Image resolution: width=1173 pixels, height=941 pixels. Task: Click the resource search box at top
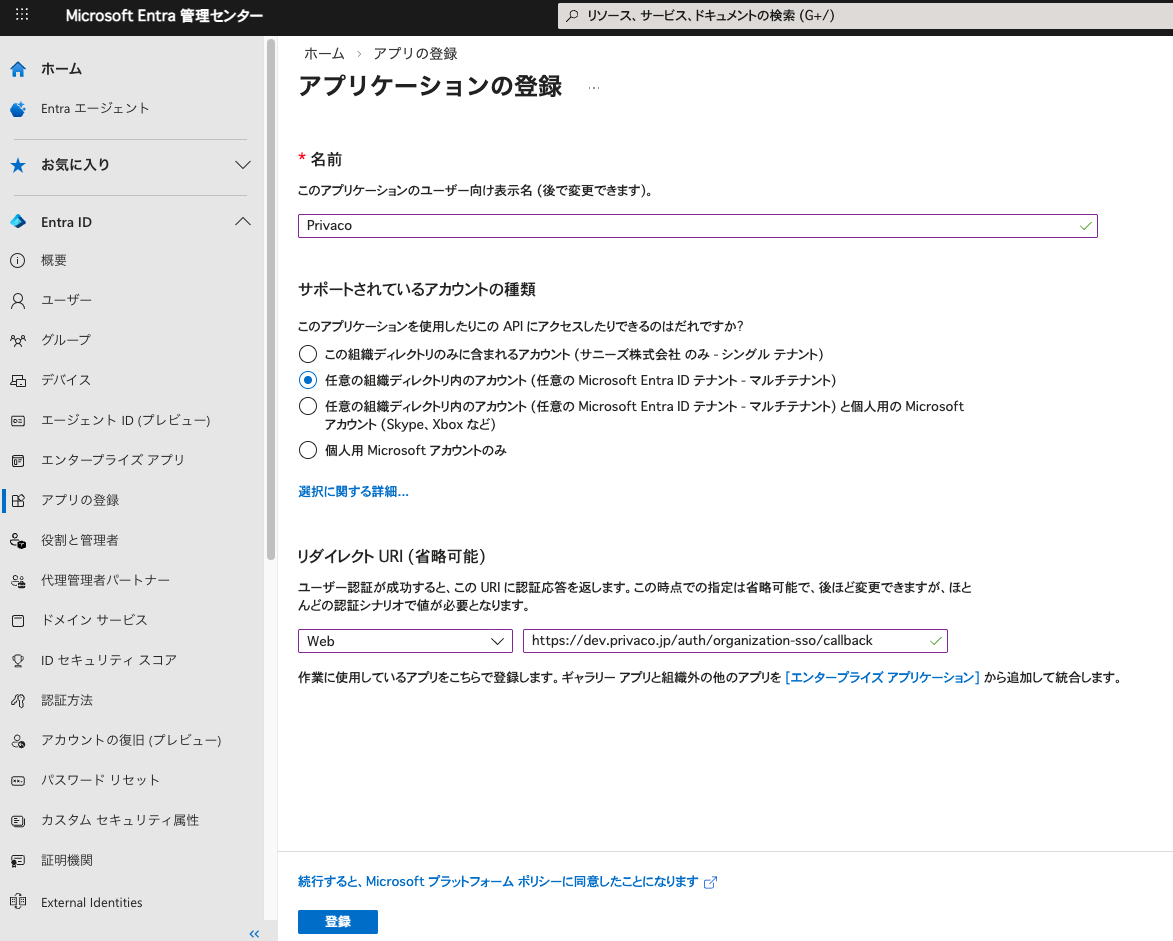[866, 16]
